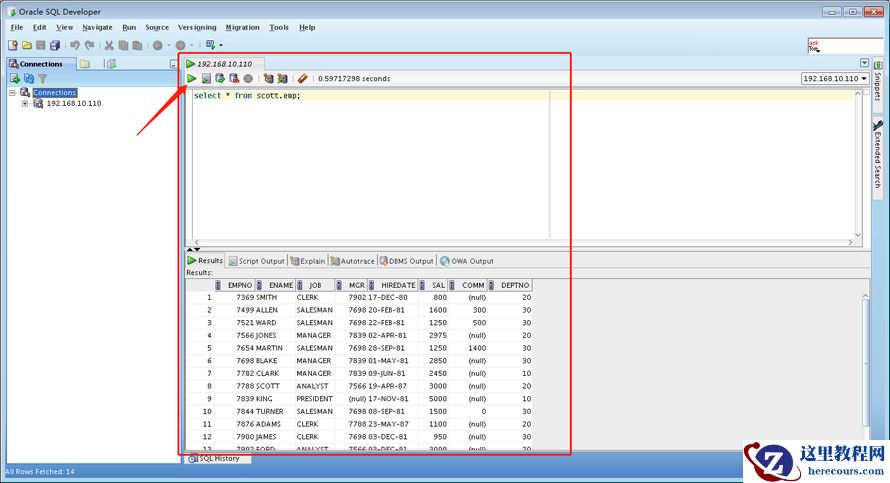Click the Run Script icon in worksheet toolbar
890x483 pixels.
pyautogui.click(x=206, y=78)
